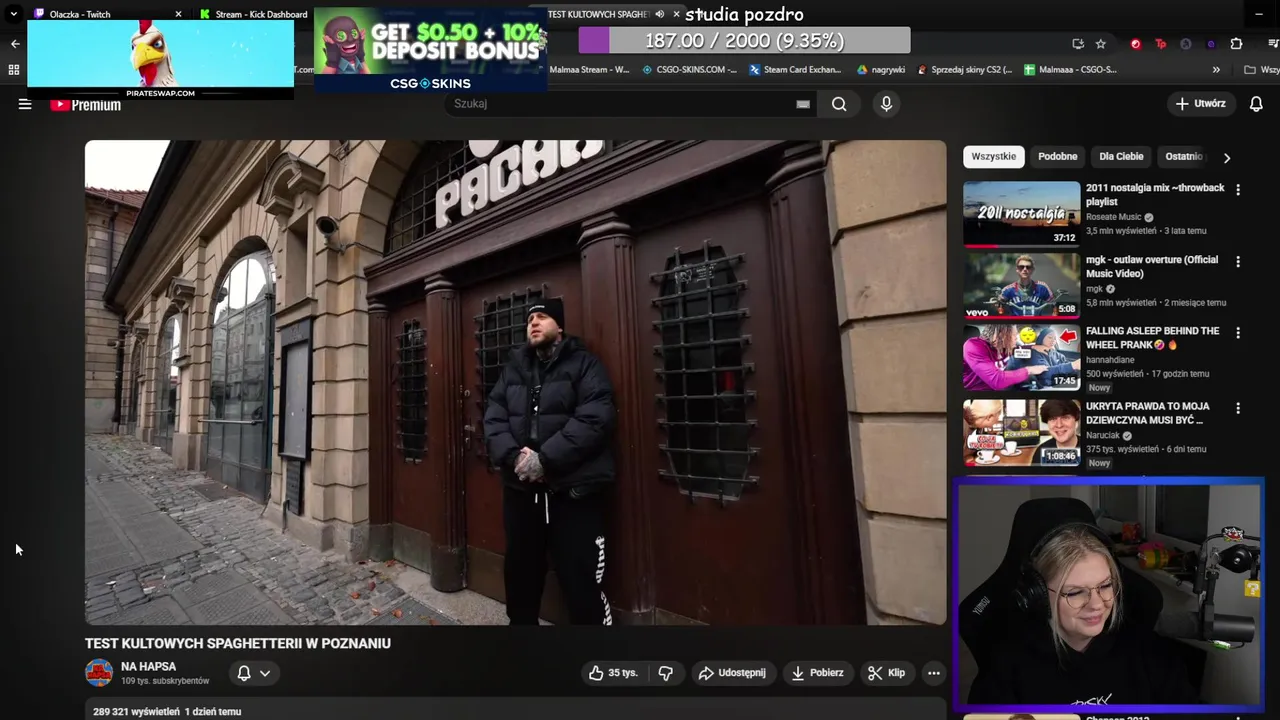Mute tab via speaker icon on YouTube tab
Viewport: 1280px width, 720px height.
tap(659, 14)
